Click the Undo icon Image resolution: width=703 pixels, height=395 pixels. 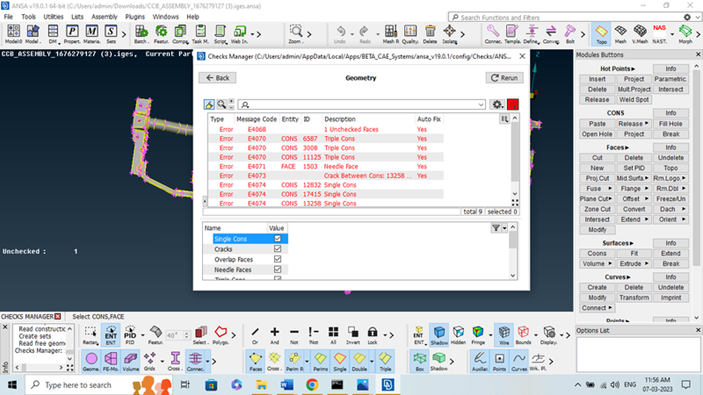tap(341, 34)
